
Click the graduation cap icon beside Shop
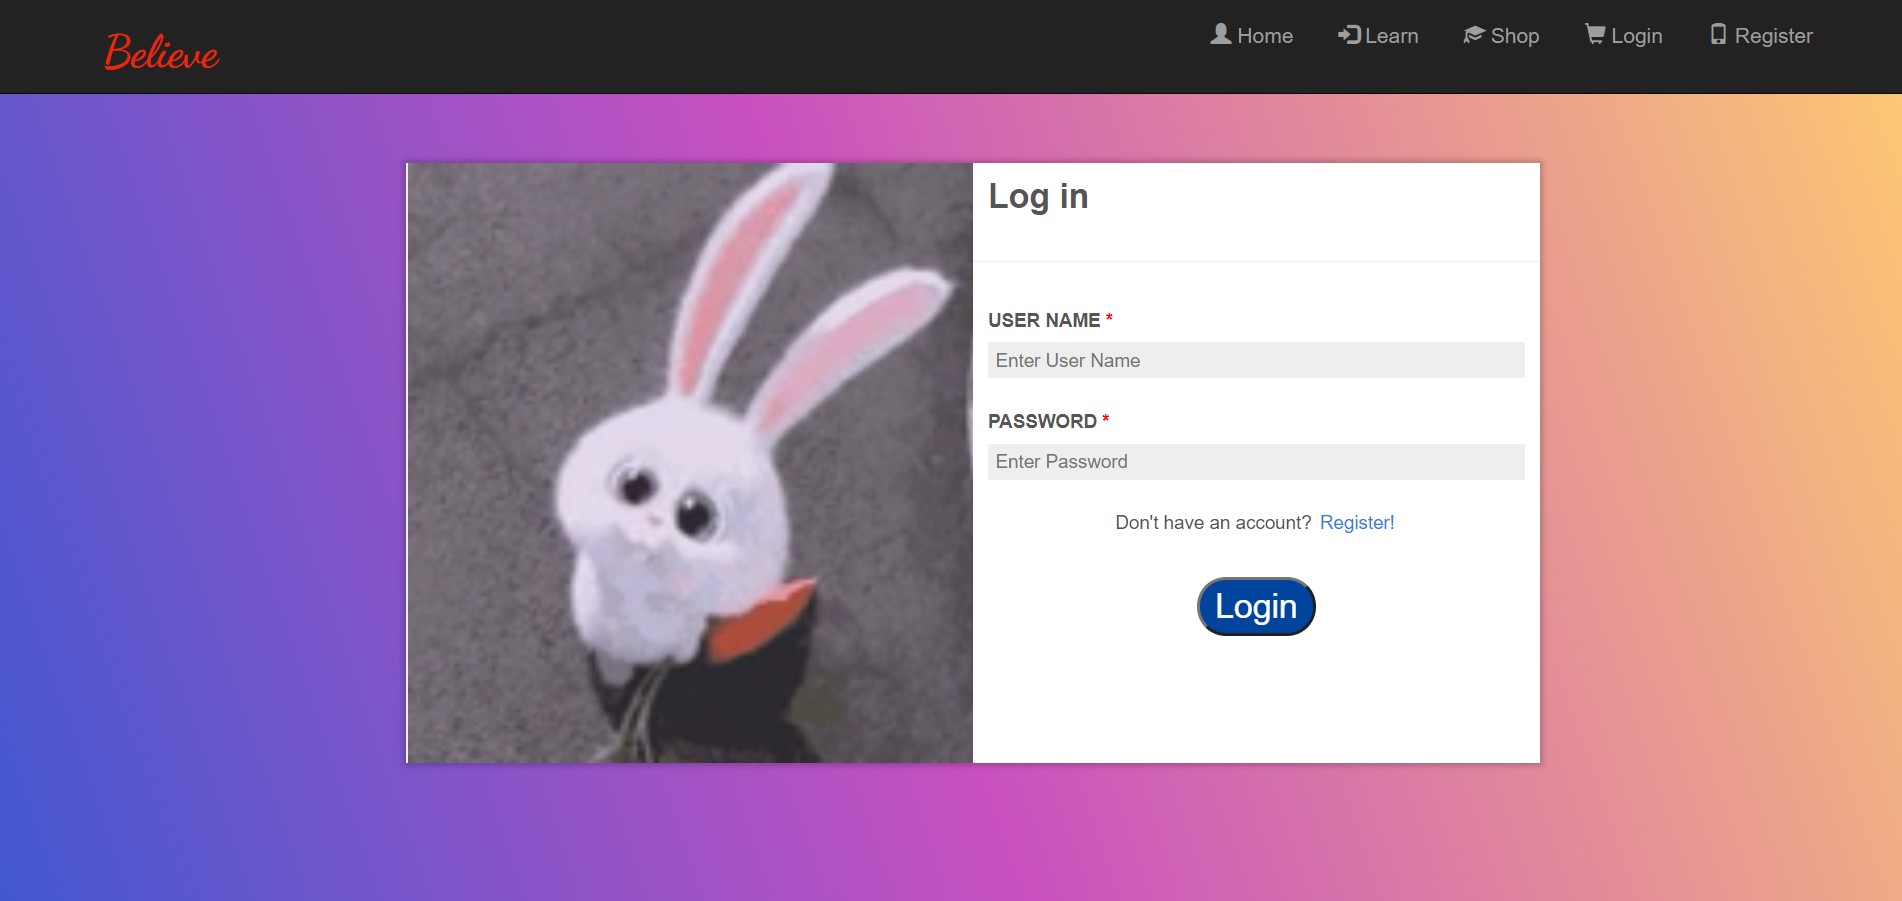click(x=1474, y=35)
